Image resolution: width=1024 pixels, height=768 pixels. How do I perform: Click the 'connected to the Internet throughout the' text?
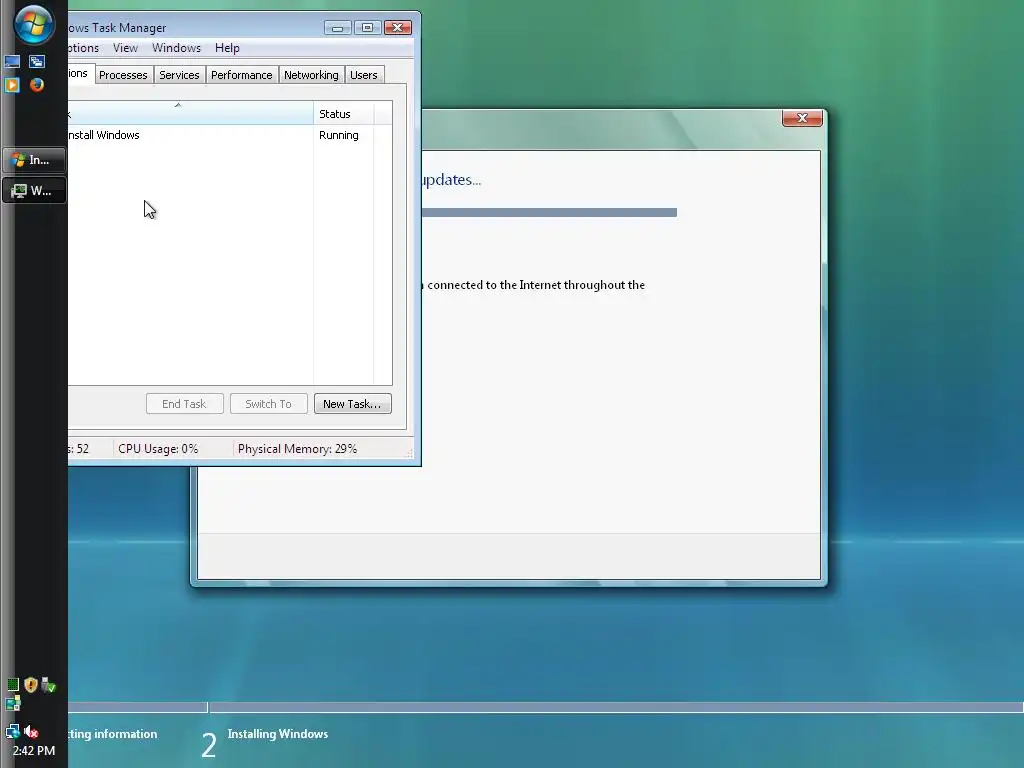pos(536,285)
